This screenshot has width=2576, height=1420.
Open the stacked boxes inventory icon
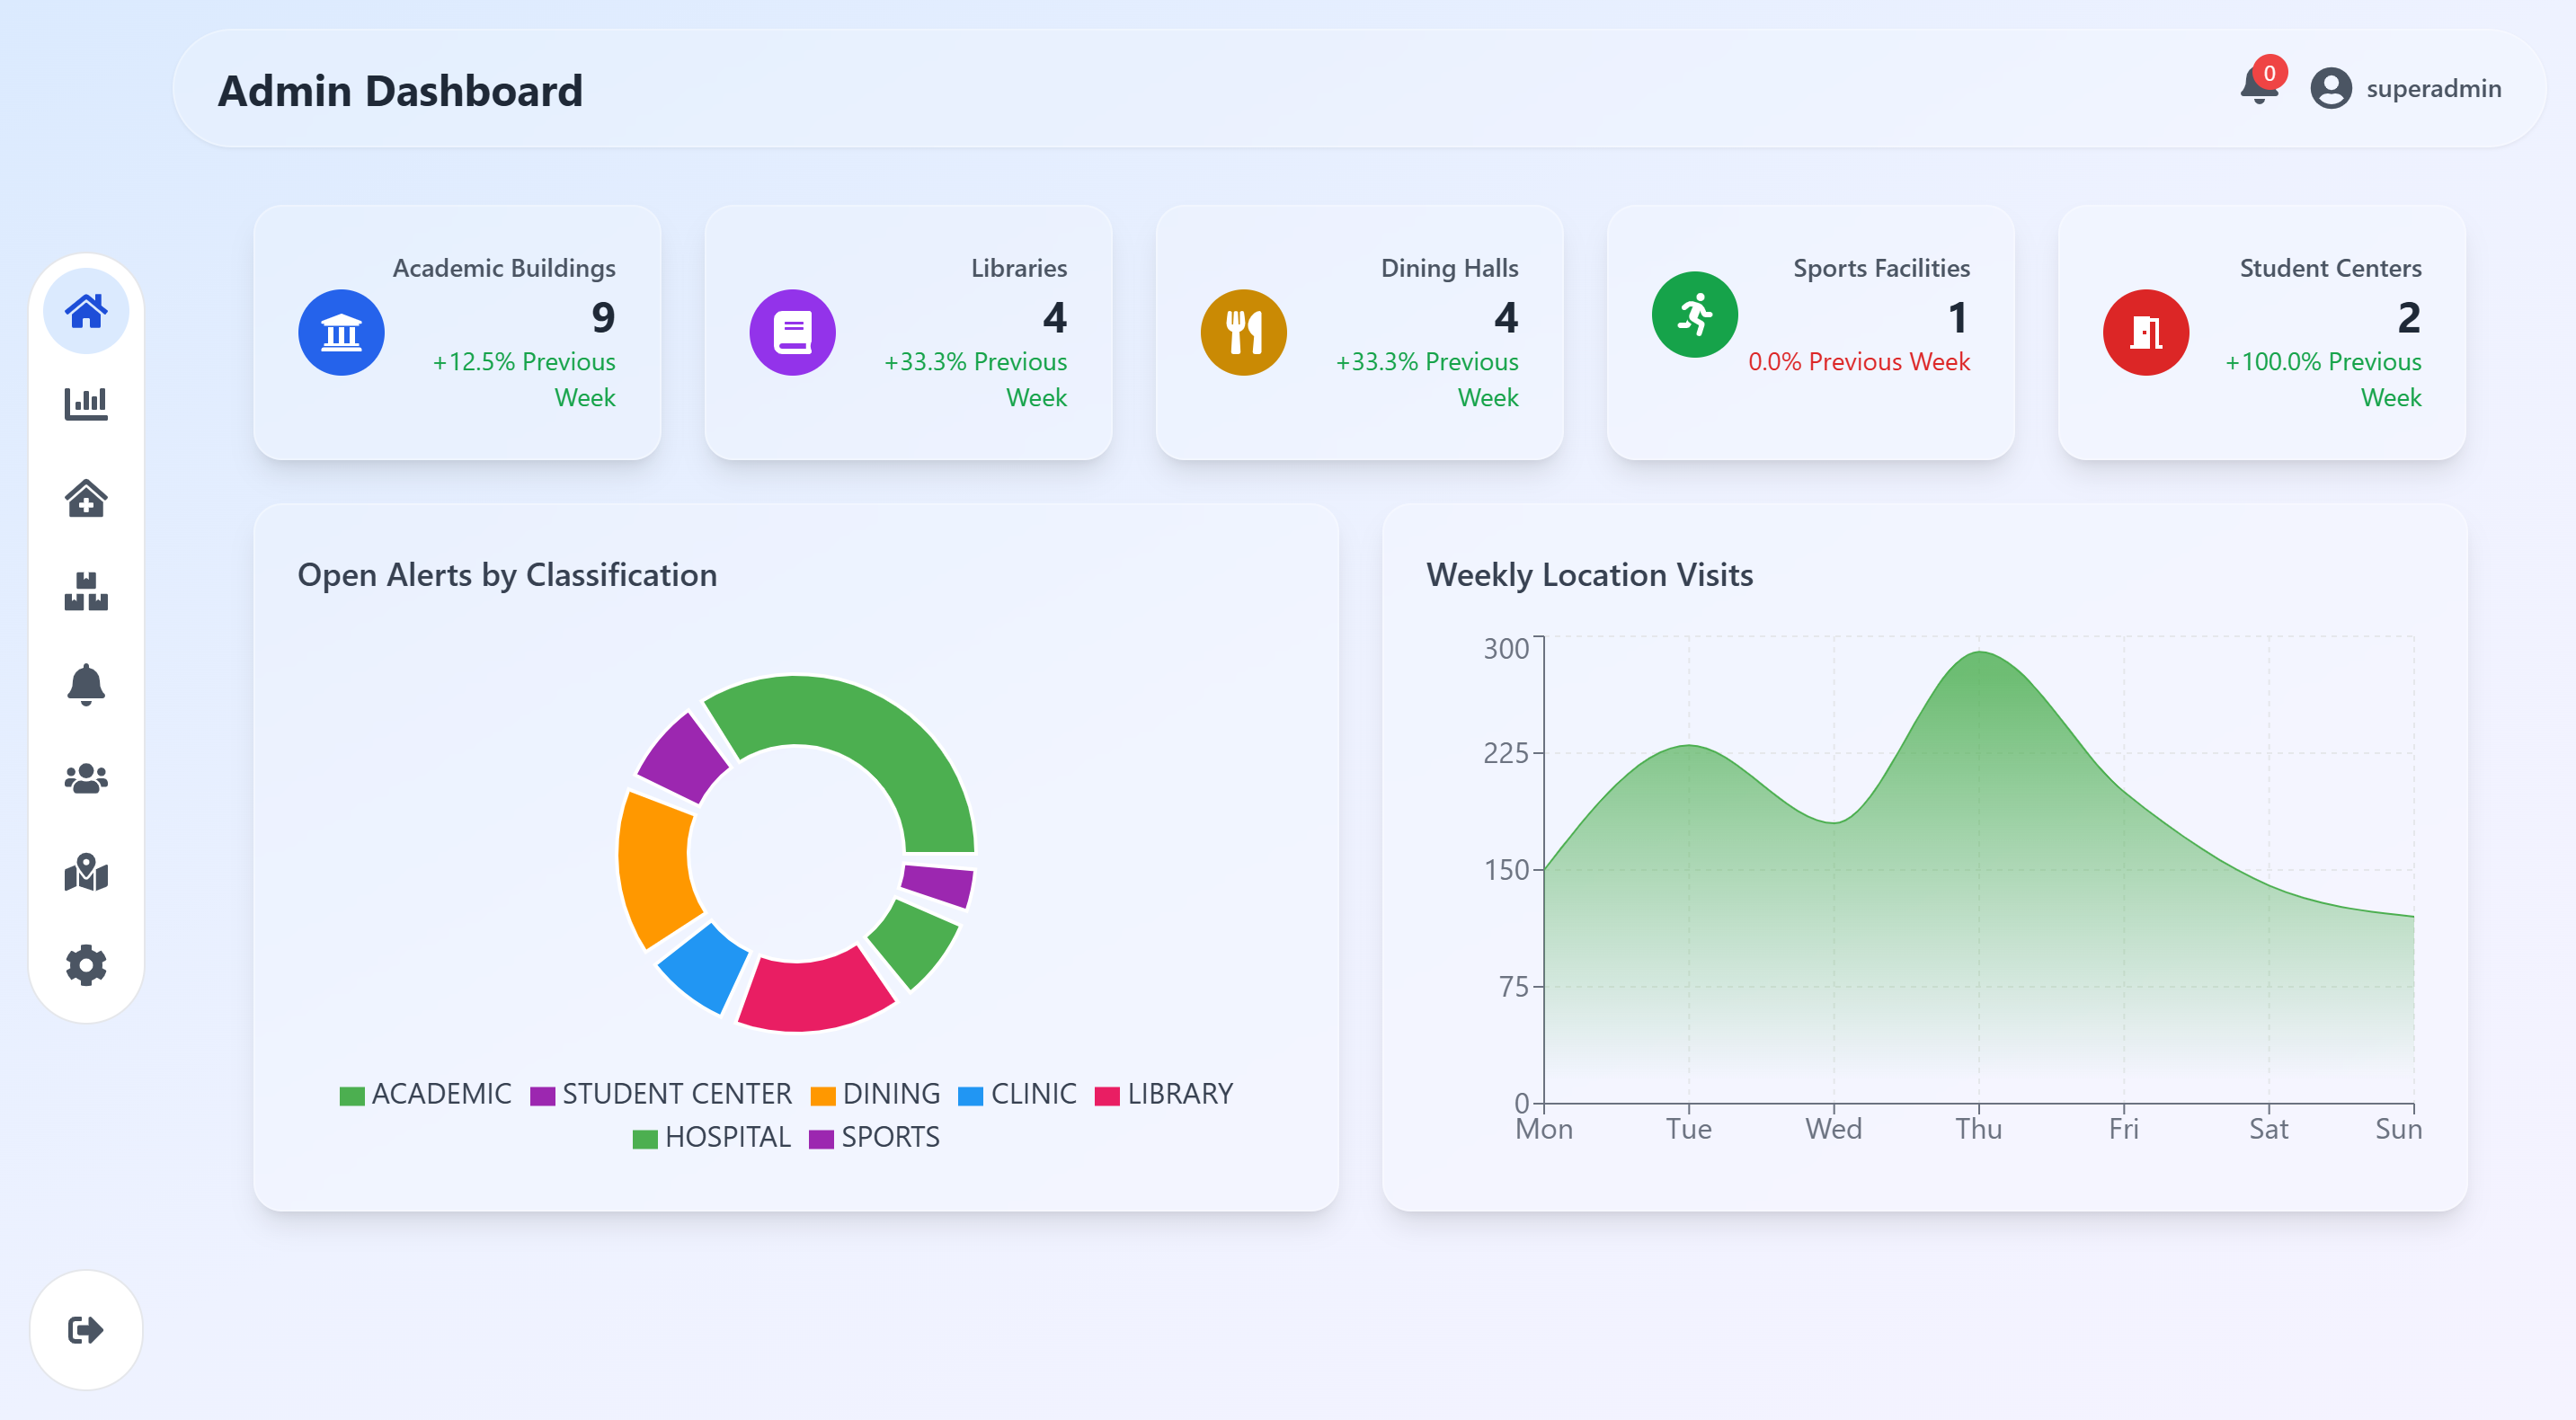(86, 592)
